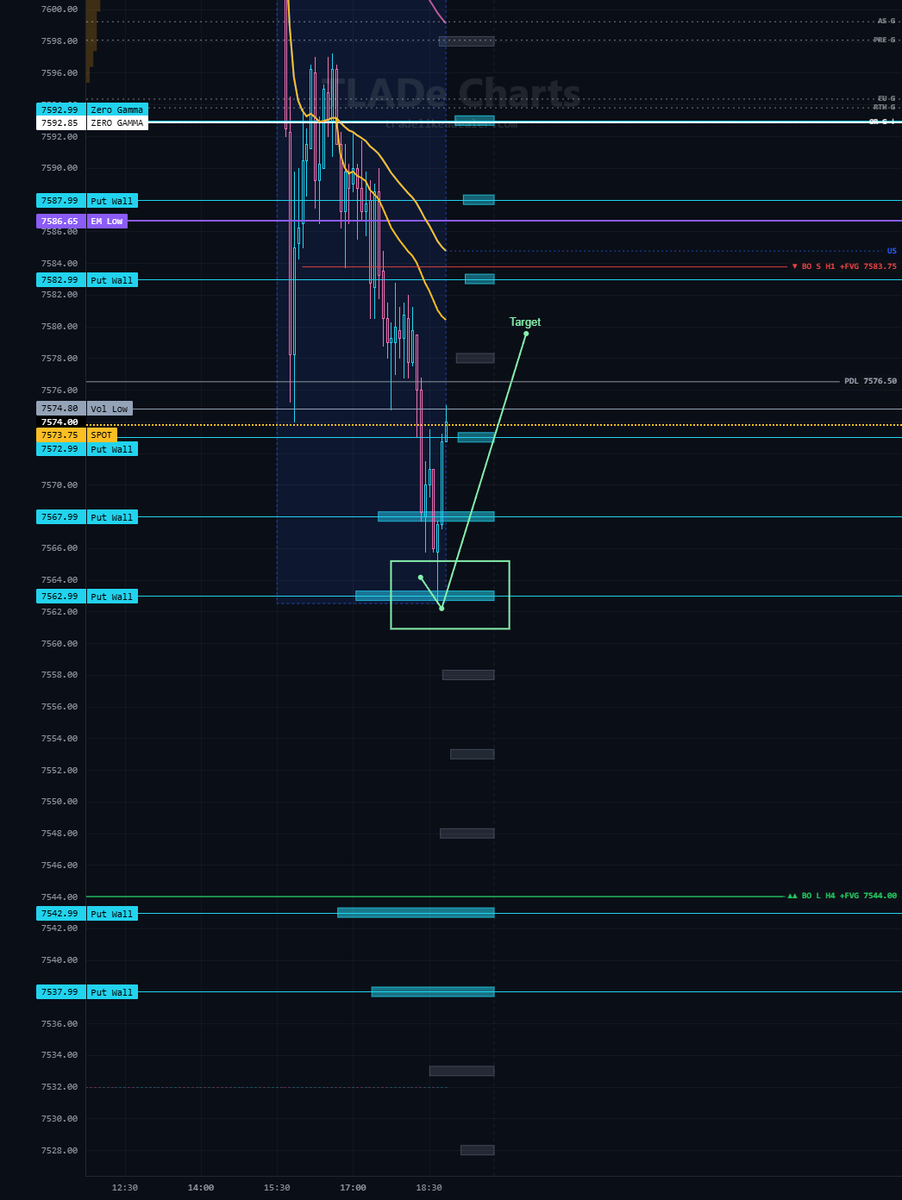This screenshot has height=1200, width=902.
Task: Click the 12:30 time axis label
Action: 124,1187
